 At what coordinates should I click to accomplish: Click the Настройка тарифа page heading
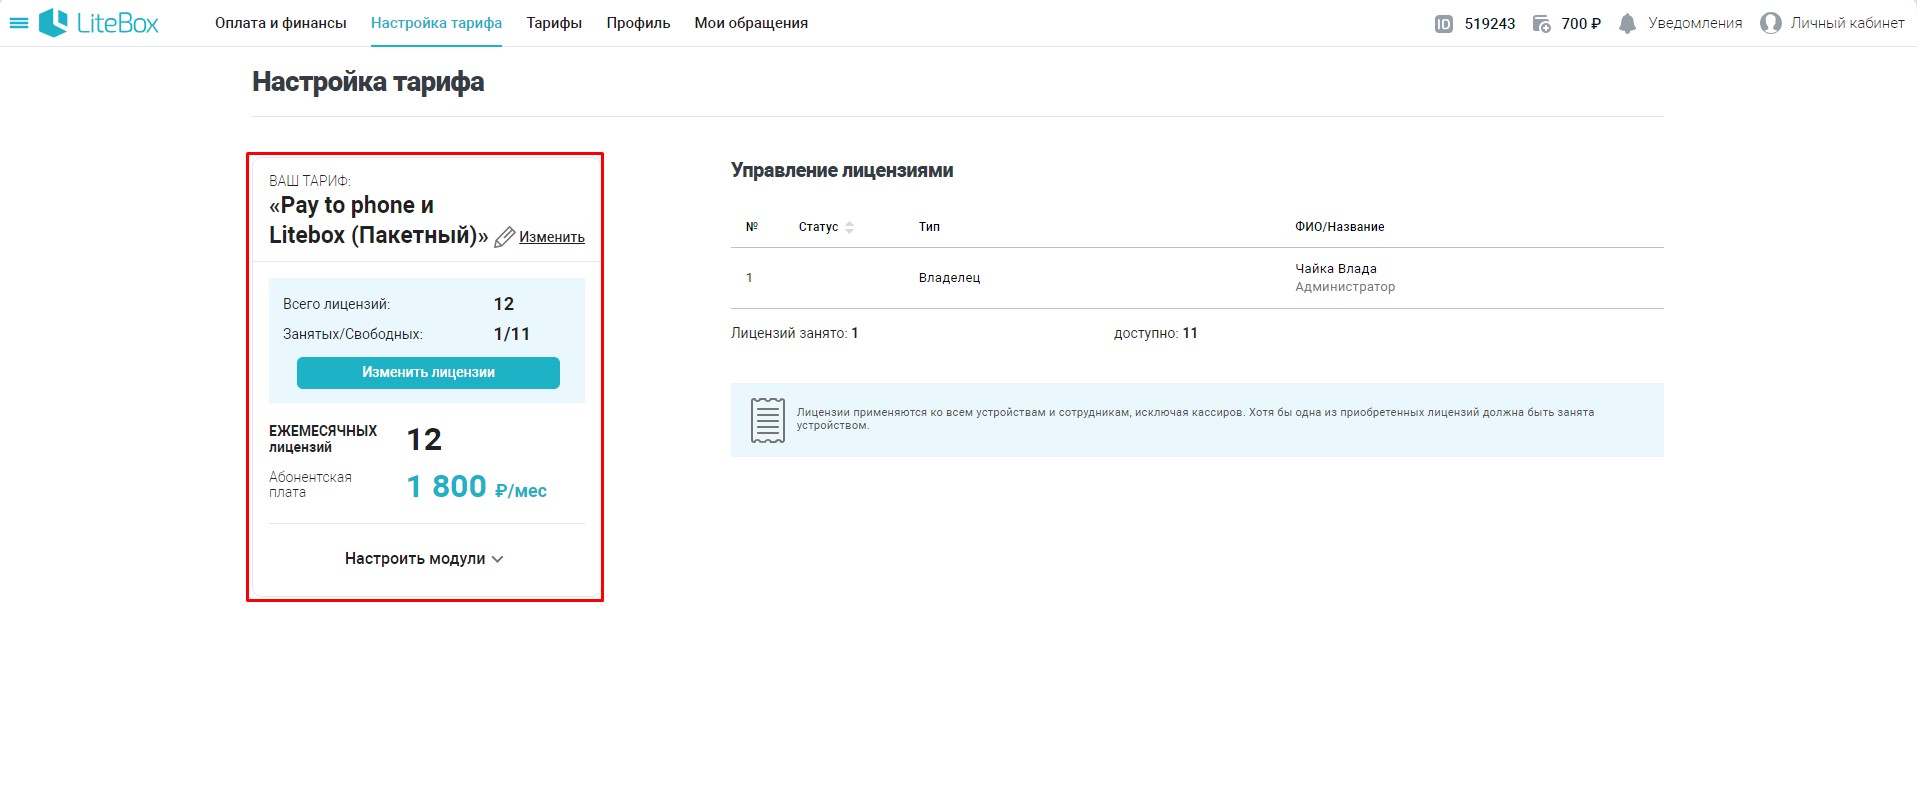tap(368, 82)
